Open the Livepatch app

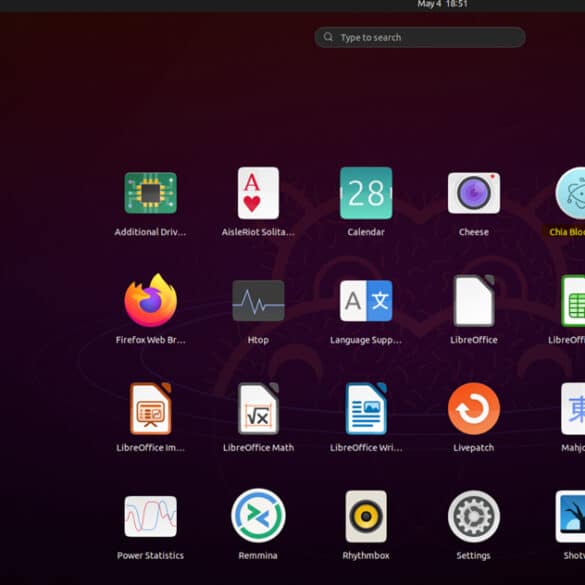(474, 409)
